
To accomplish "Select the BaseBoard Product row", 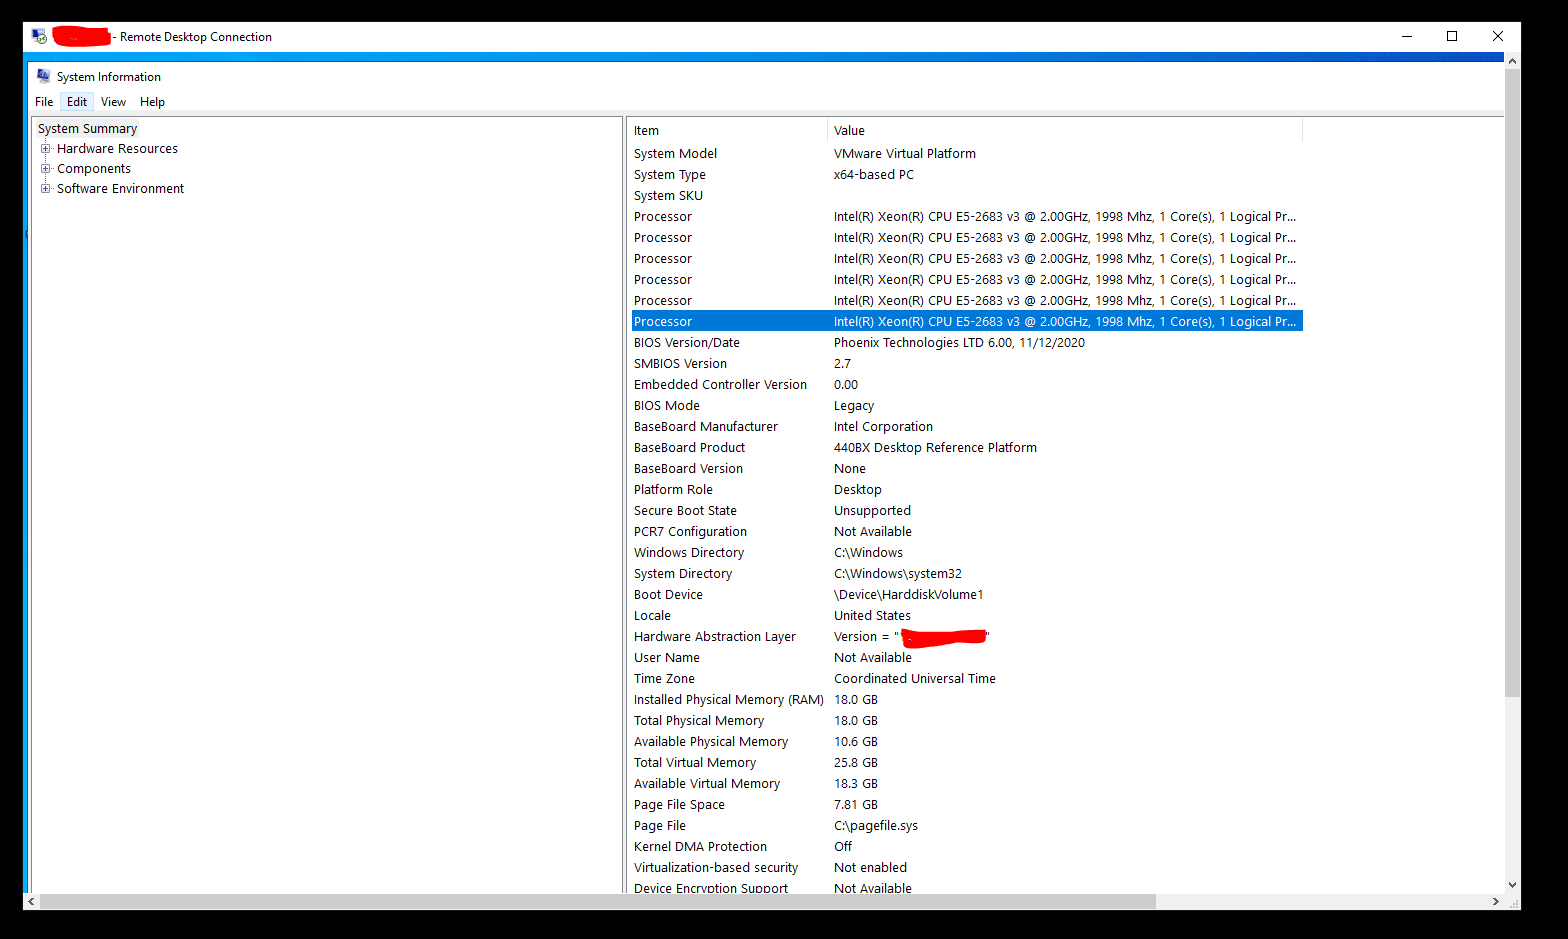I will click(967, 448).
